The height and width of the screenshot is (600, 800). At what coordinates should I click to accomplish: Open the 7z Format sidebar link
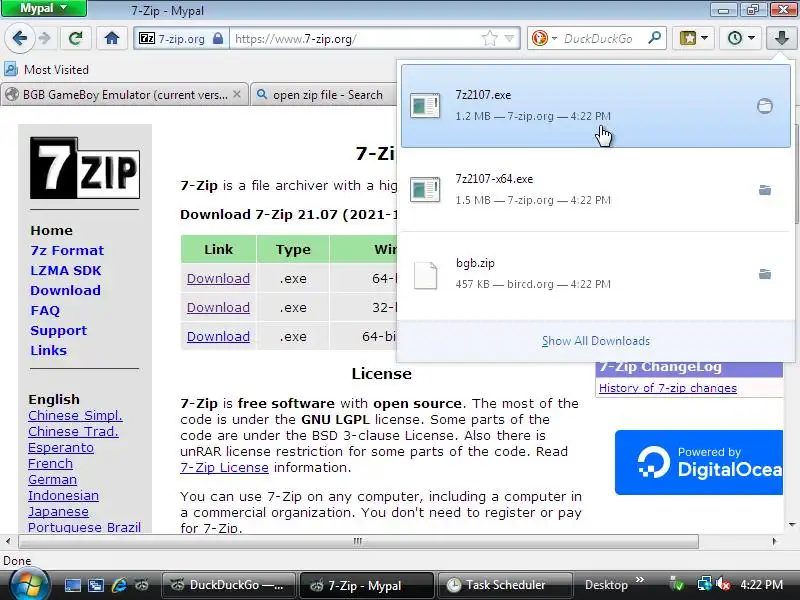67,251
